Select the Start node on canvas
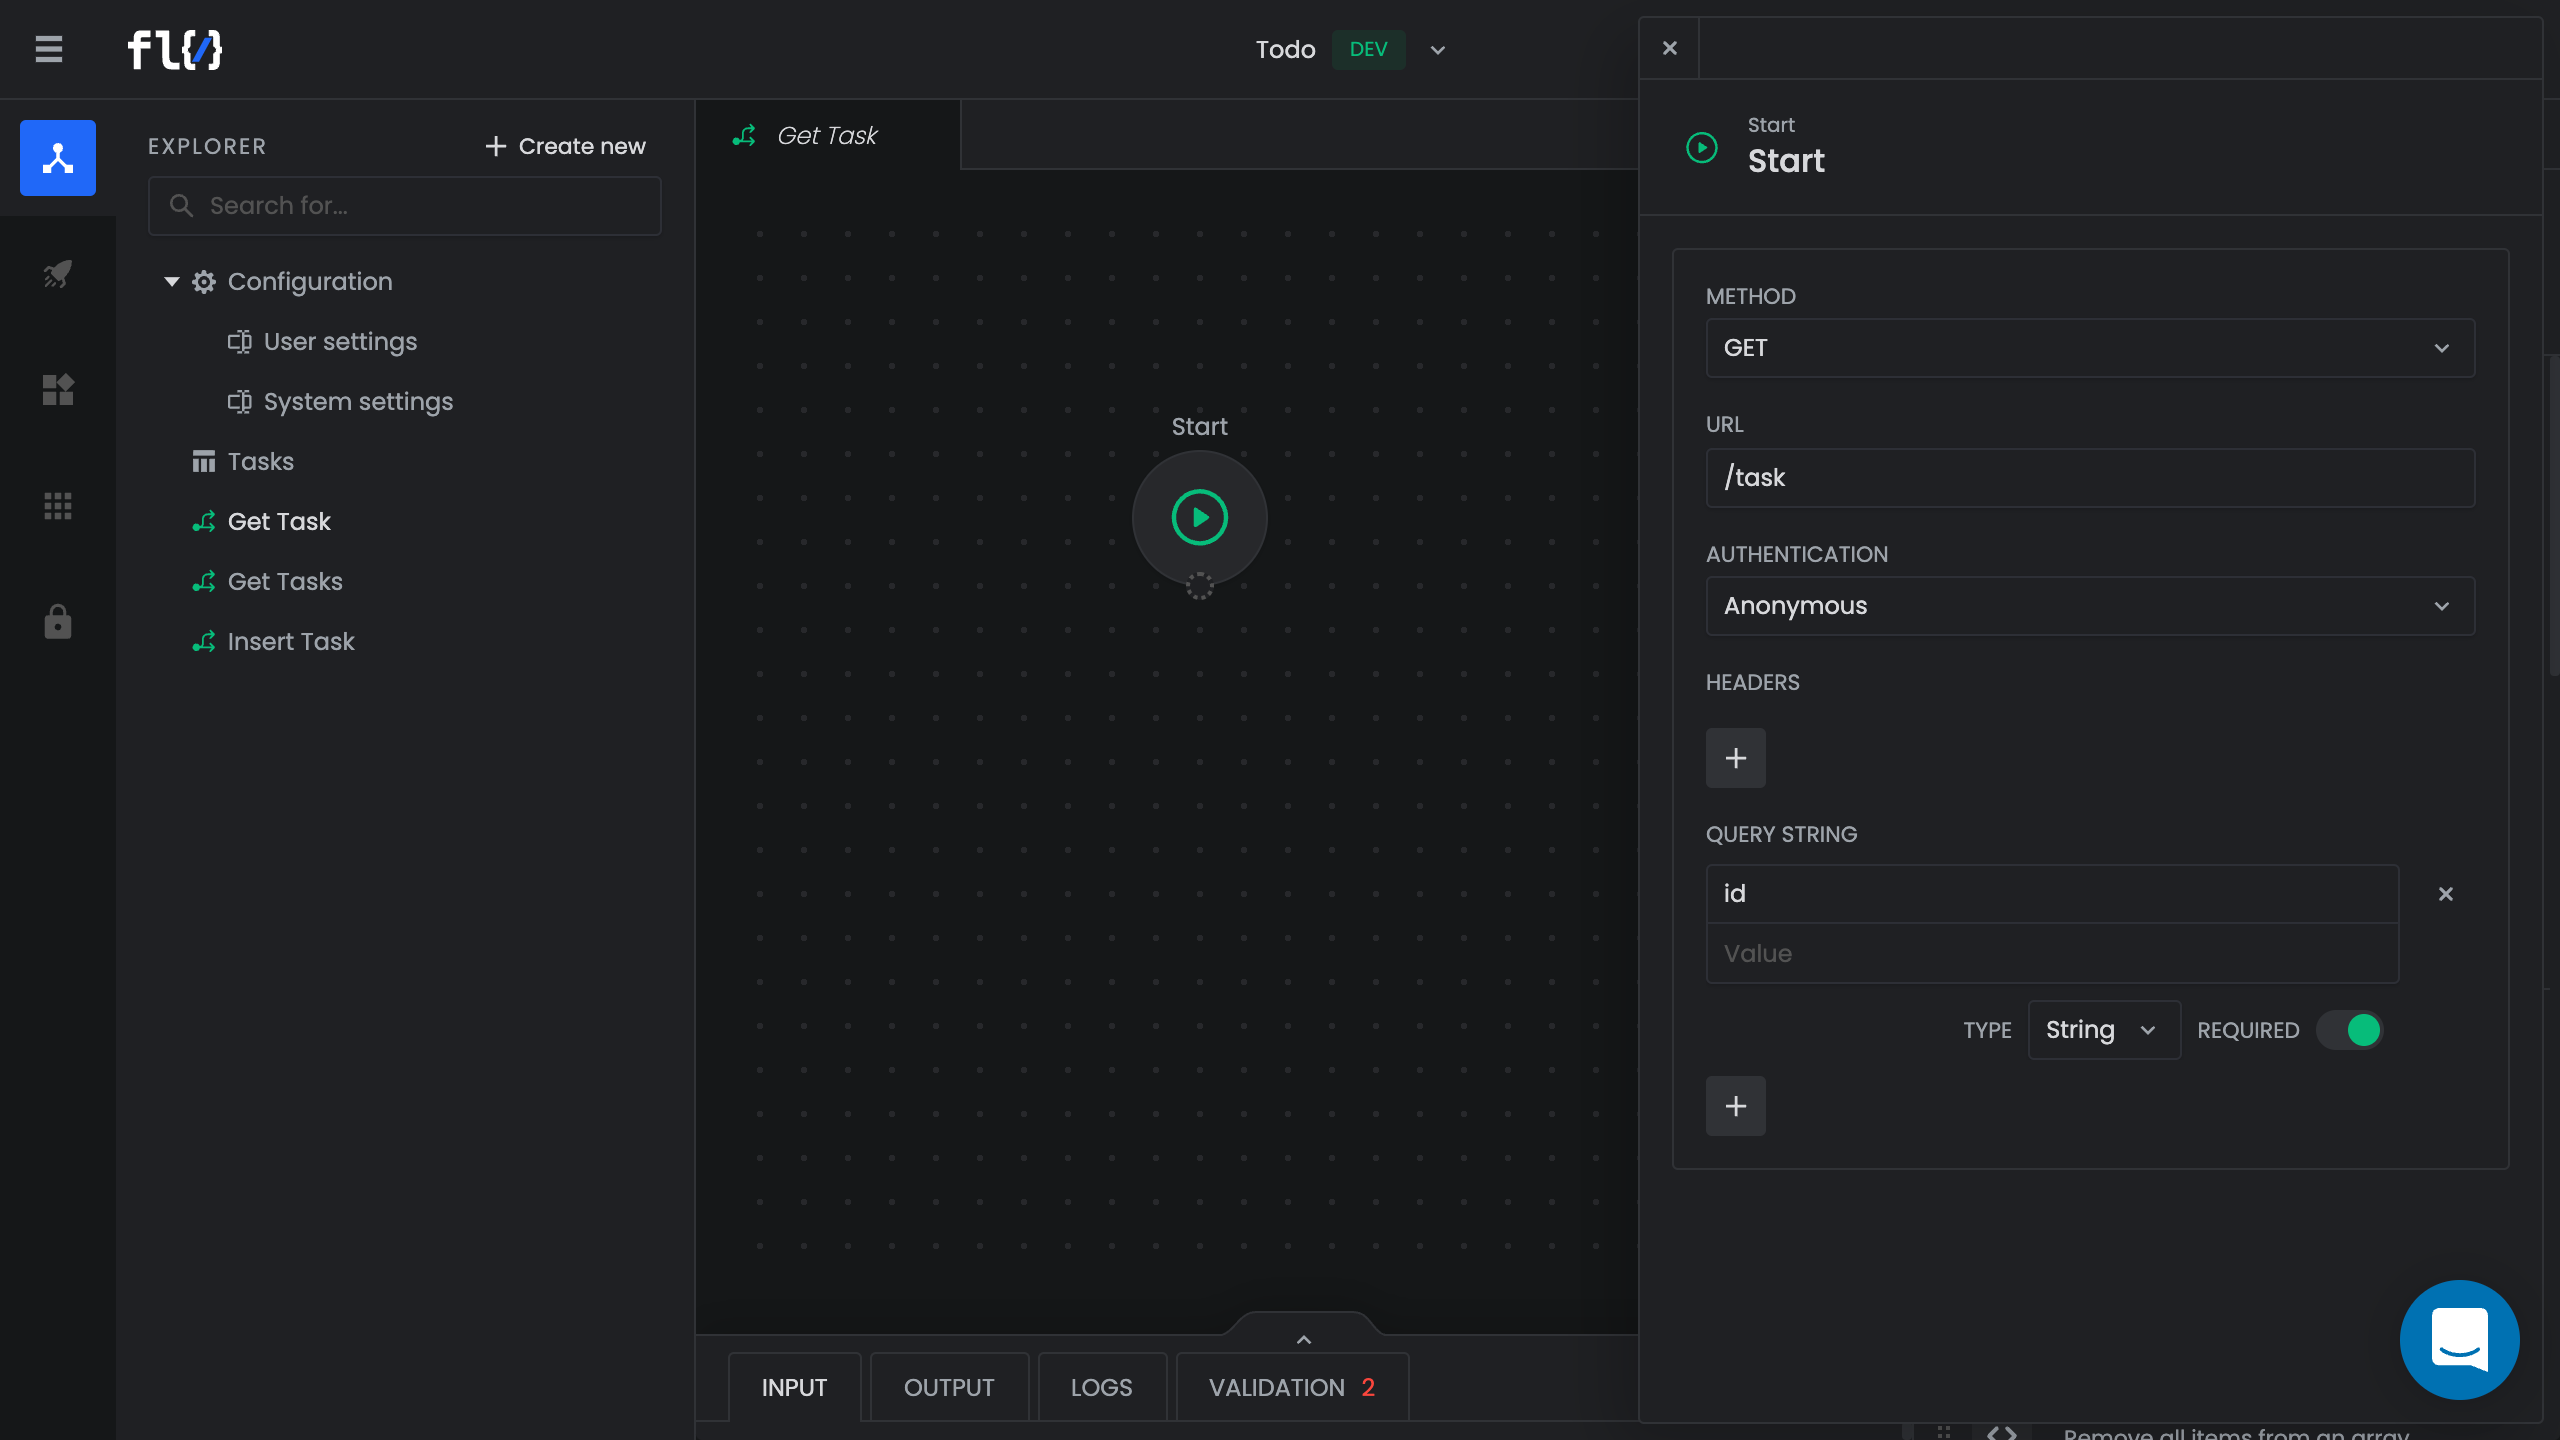This screenshot has height=1440, width=2560. click(1199, 517)
